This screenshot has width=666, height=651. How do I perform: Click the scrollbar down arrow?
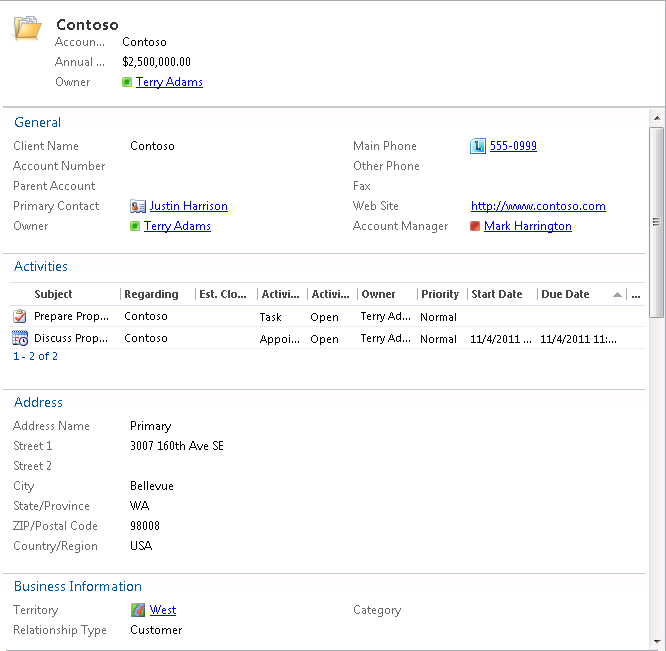click(656, 642)
